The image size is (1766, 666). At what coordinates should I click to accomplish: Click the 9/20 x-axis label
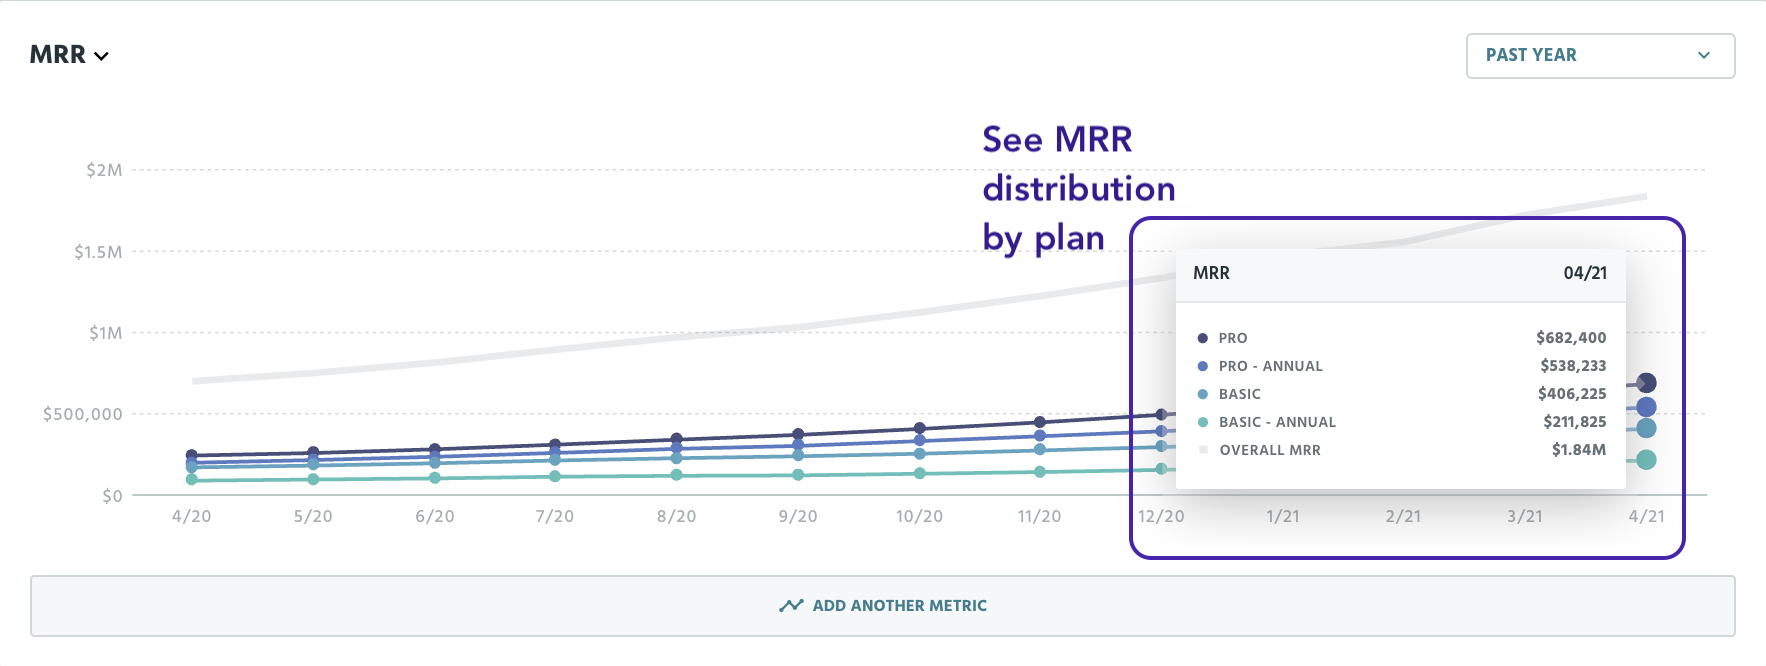(798, 516)
